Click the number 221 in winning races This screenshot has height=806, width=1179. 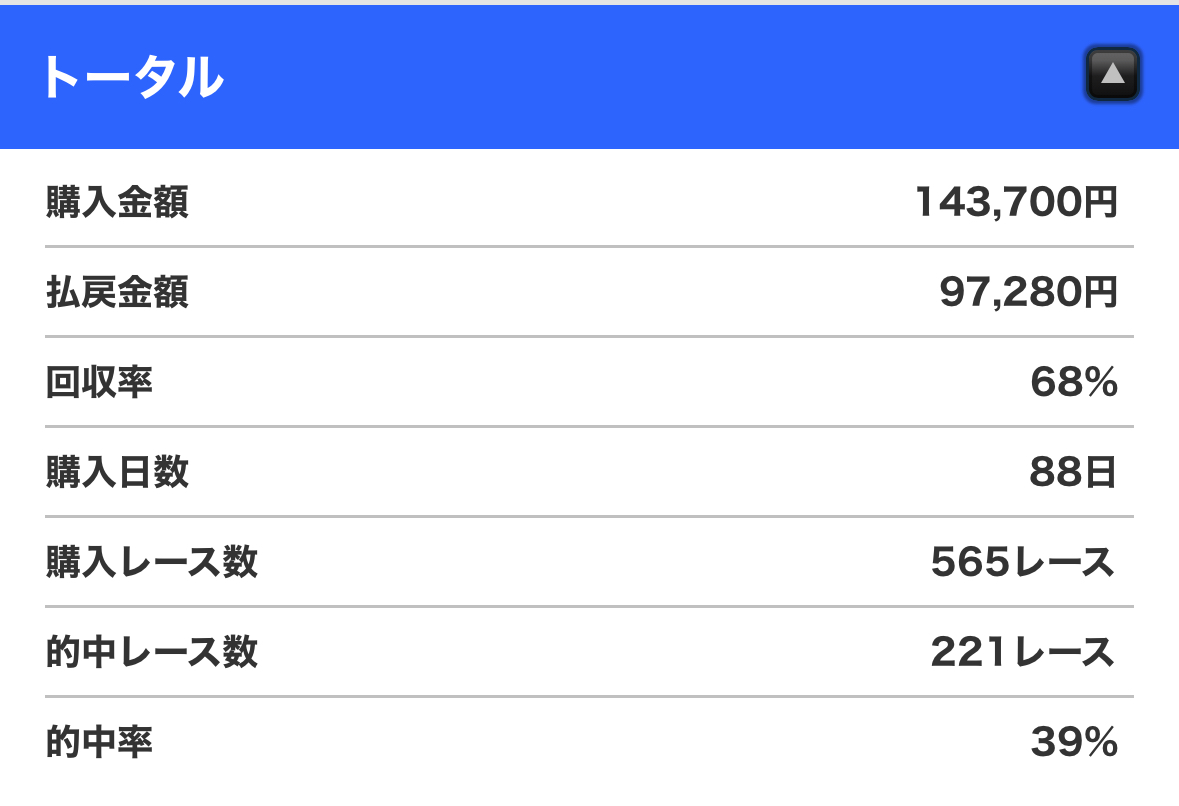point(970,653)
